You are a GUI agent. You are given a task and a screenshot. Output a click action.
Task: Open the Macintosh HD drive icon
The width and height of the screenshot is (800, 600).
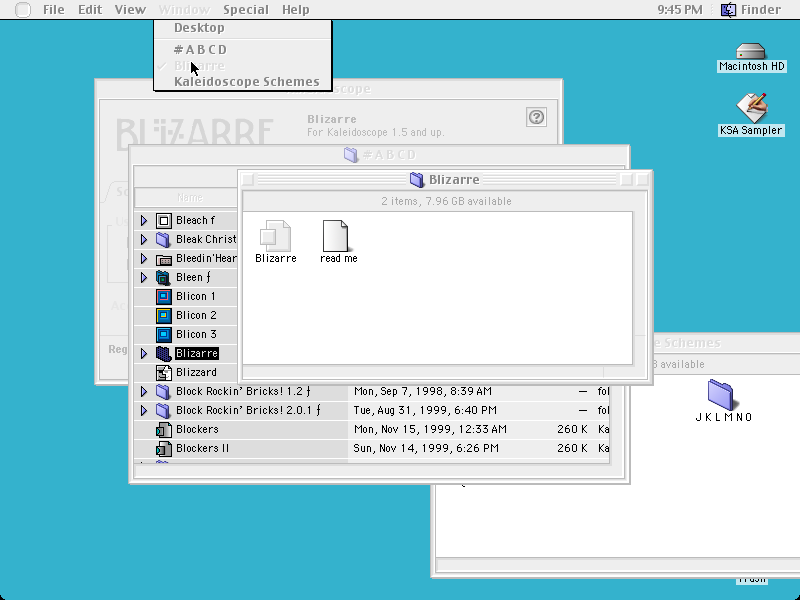[751, 51]
